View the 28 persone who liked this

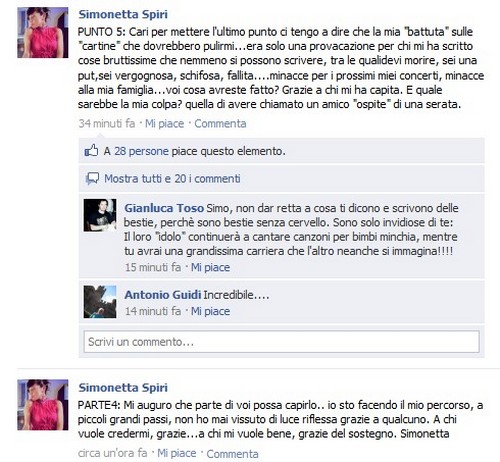pos(141,151)
